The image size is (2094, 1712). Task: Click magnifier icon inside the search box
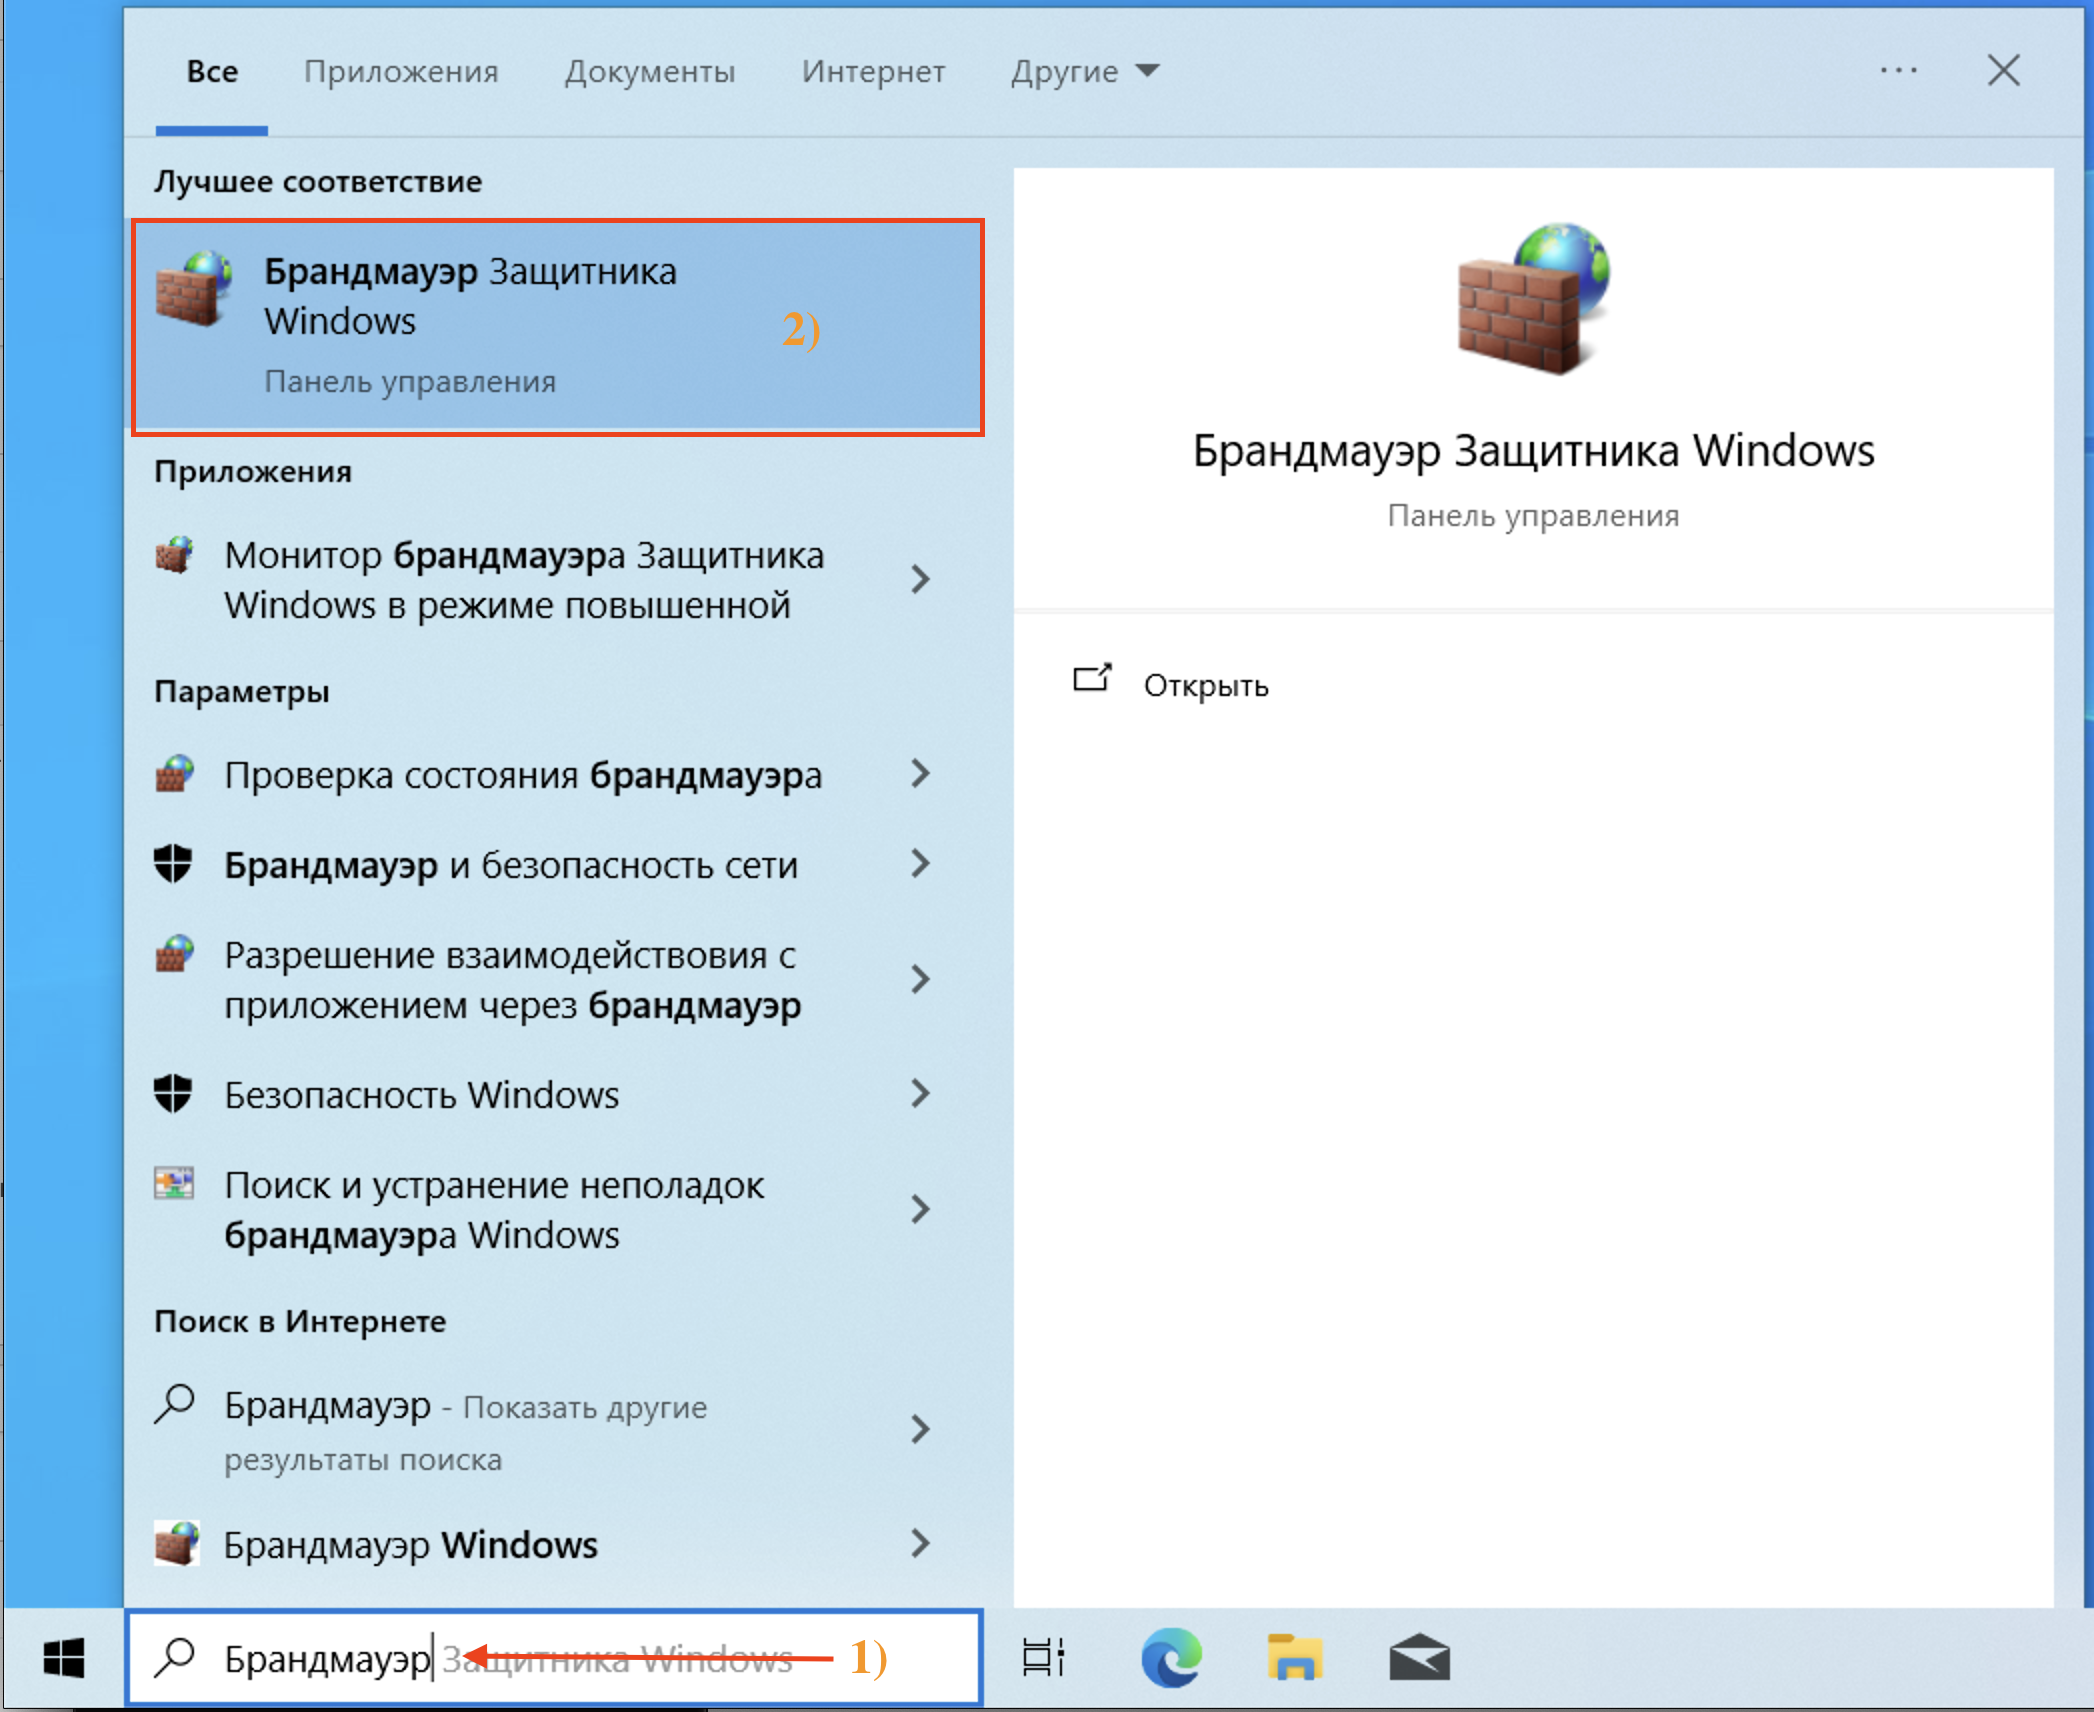175,1657
